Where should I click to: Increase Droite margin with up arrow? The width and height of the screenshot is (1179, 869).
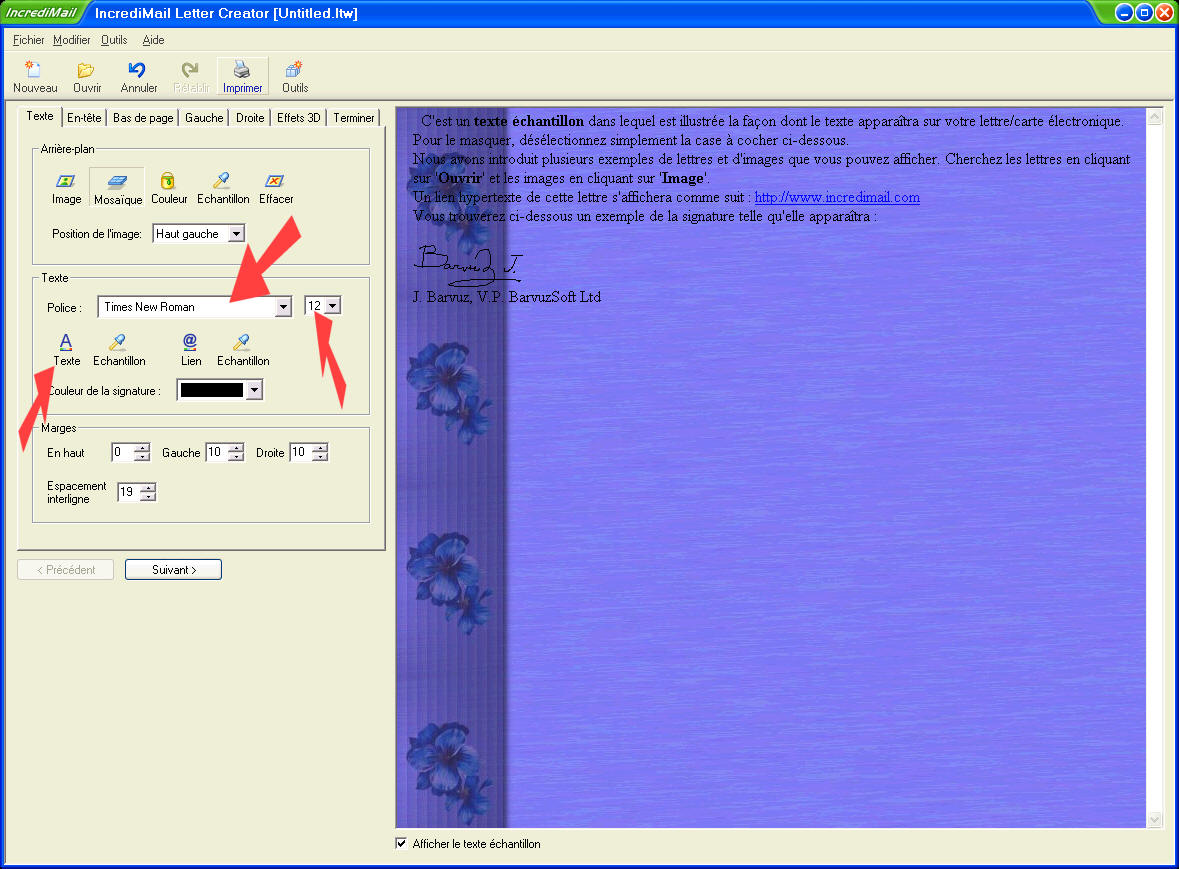click(x=320, y=448)
